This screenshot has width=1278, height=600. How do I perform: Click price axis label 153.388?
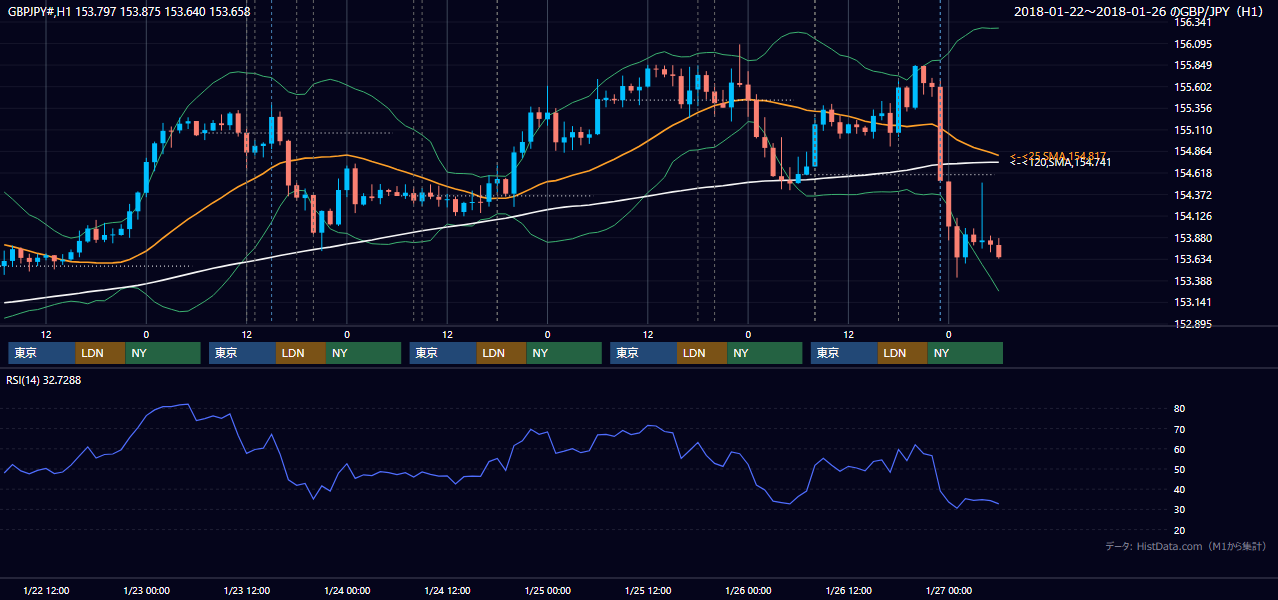(1193, 281)
